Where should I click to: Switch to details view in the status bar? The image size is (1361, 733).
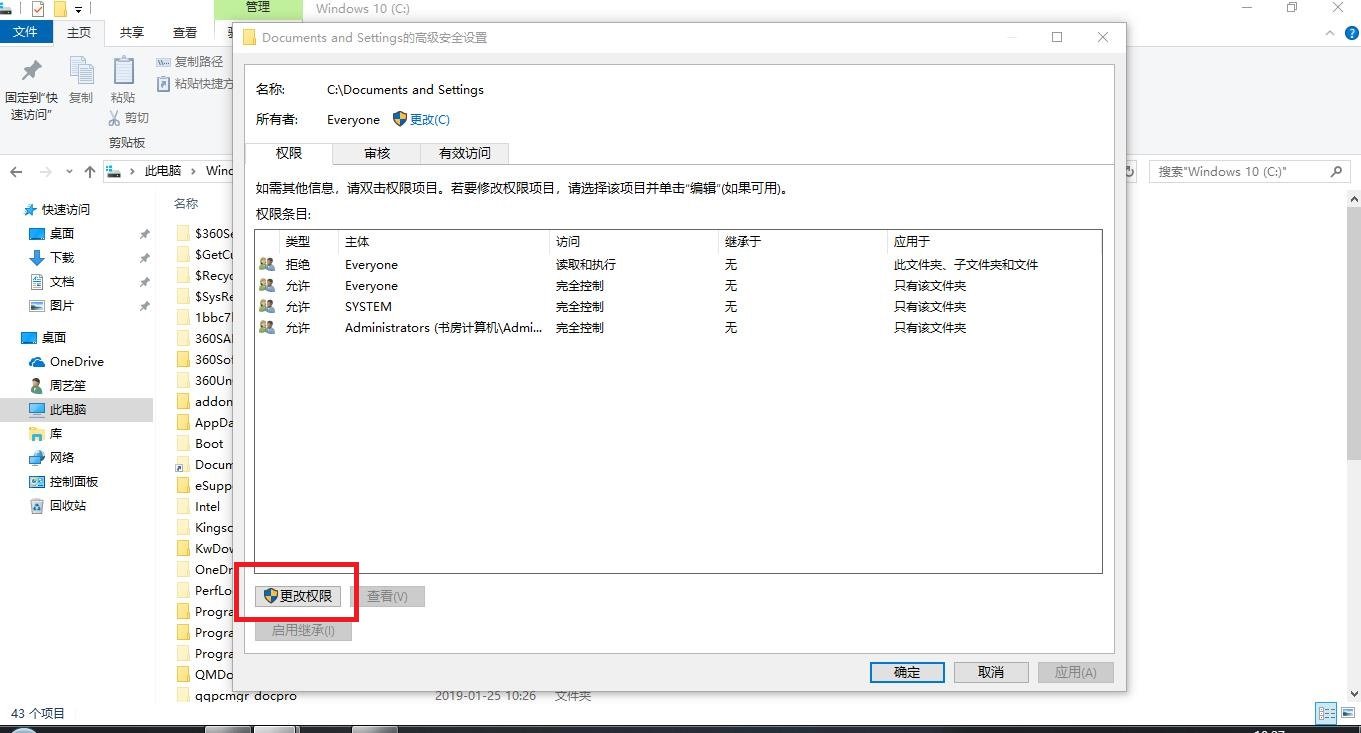pos(1326,713)
